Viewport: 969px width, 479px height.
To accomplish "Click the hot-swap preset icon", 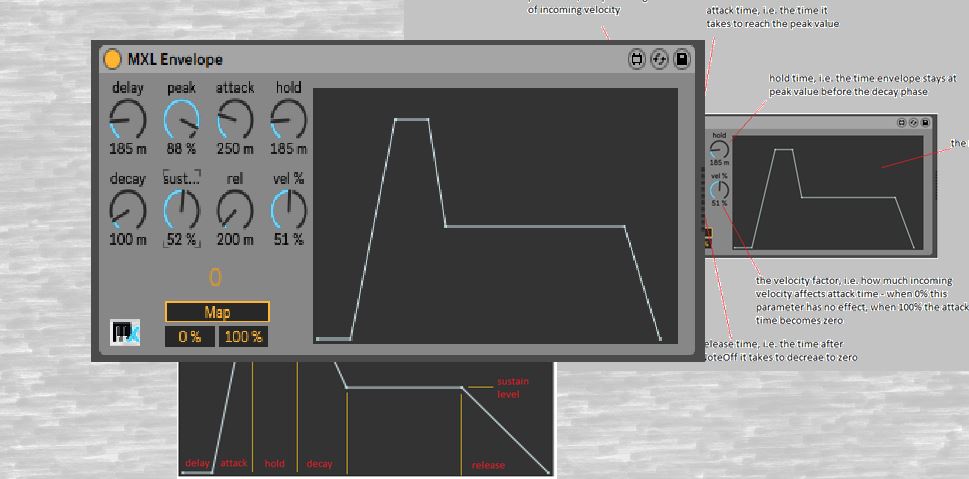I will pyautogui.click(x=659, y=60).
